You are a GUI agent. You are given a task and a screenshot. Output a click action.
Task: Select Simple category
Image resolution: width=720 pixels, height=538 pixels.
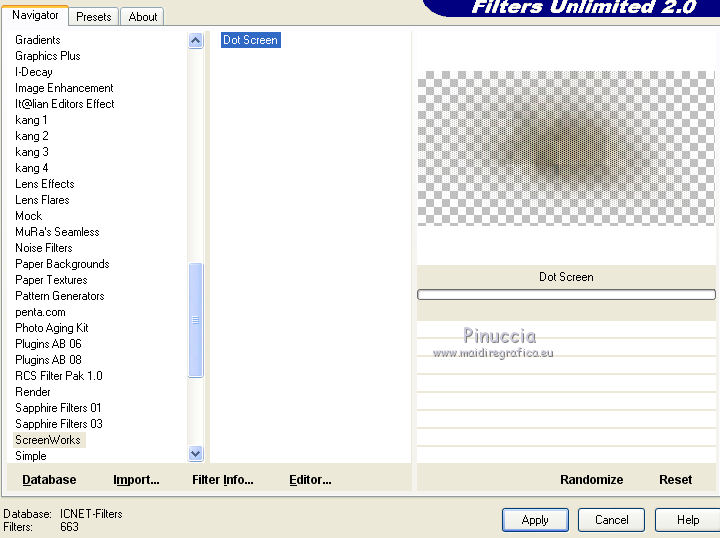coord(31,456)
